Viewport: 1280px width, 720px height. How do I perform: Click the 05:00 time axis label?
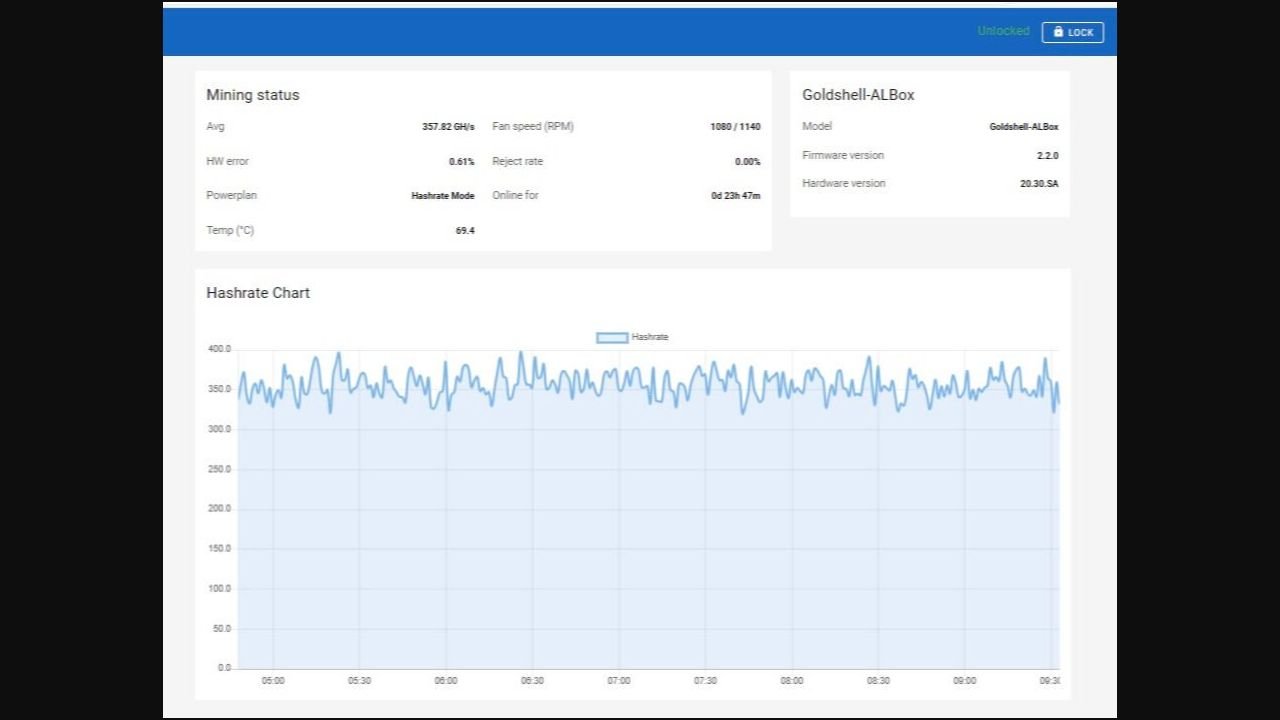click(x=273, y=681)
